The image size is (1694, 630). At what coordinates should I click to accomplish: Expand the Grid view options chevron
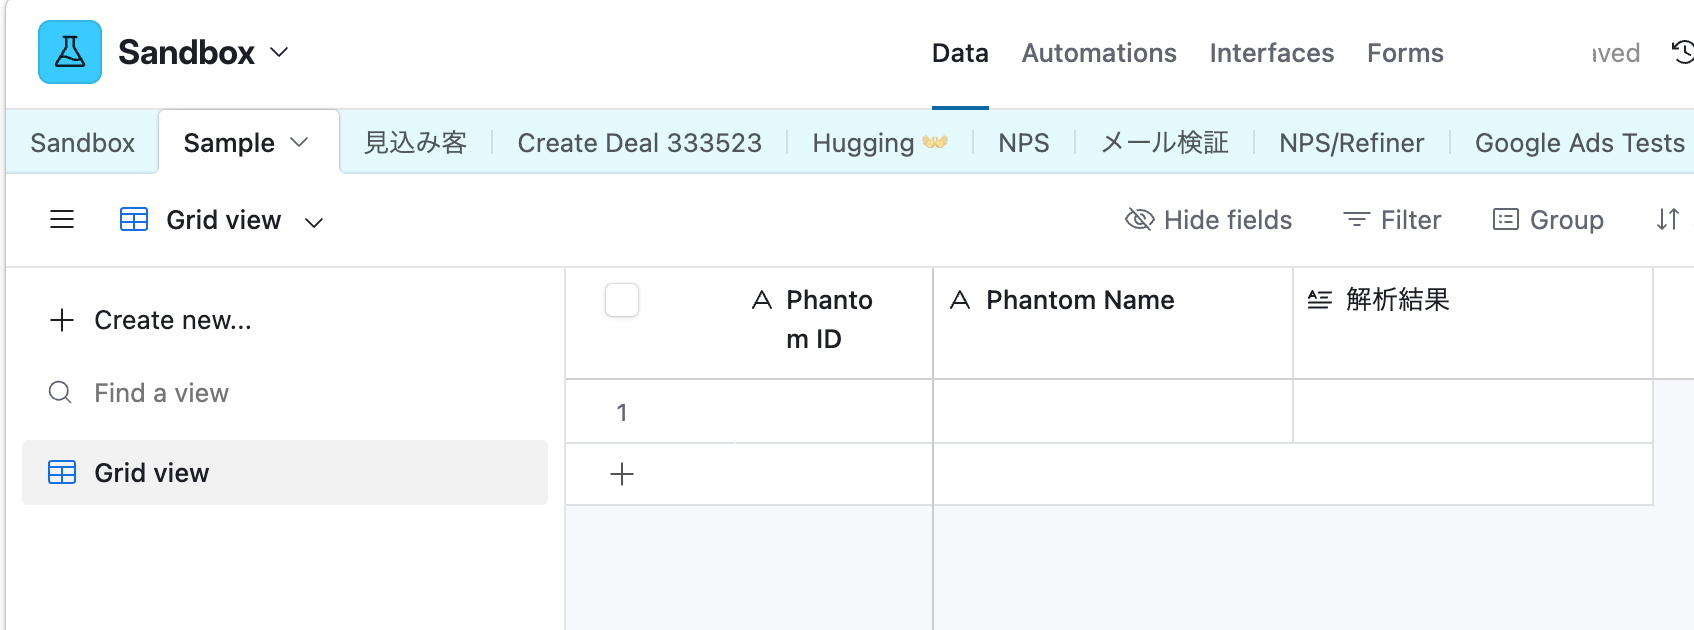(314, 222)
